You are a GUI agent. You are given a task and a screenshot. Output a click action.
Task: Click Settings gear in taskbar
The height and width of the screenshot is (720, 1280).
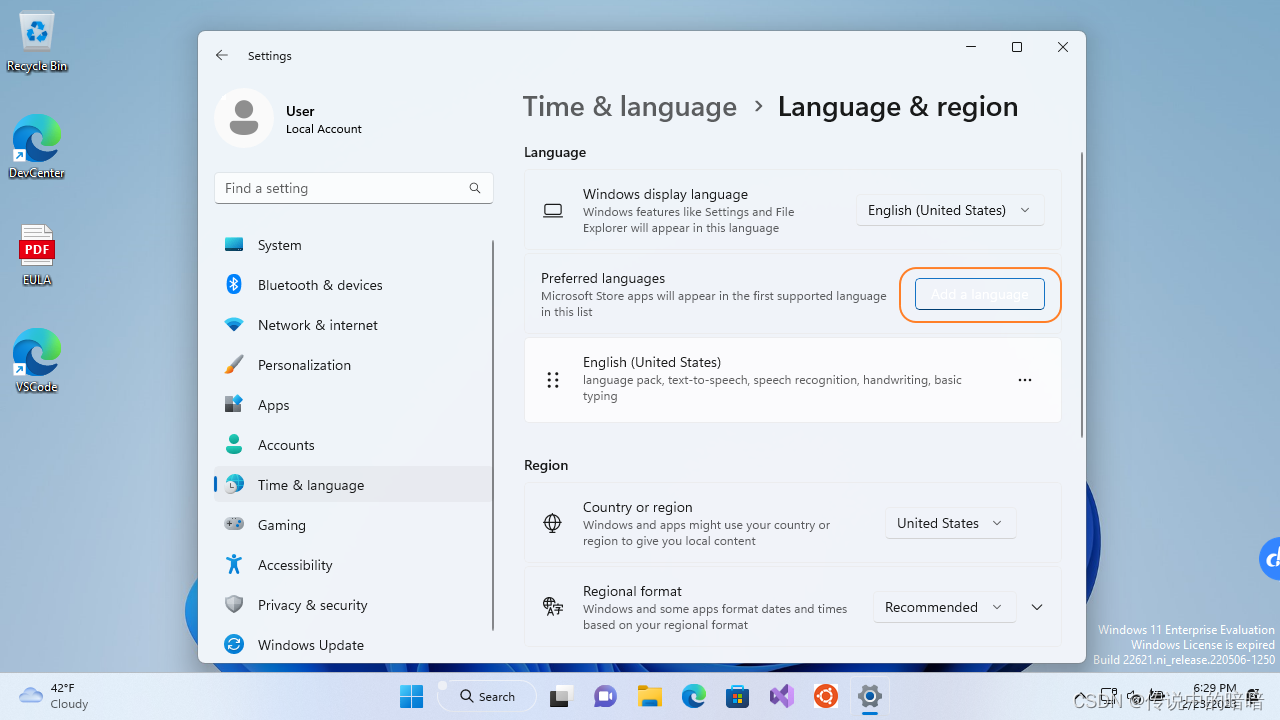click(x=870, y=697)
